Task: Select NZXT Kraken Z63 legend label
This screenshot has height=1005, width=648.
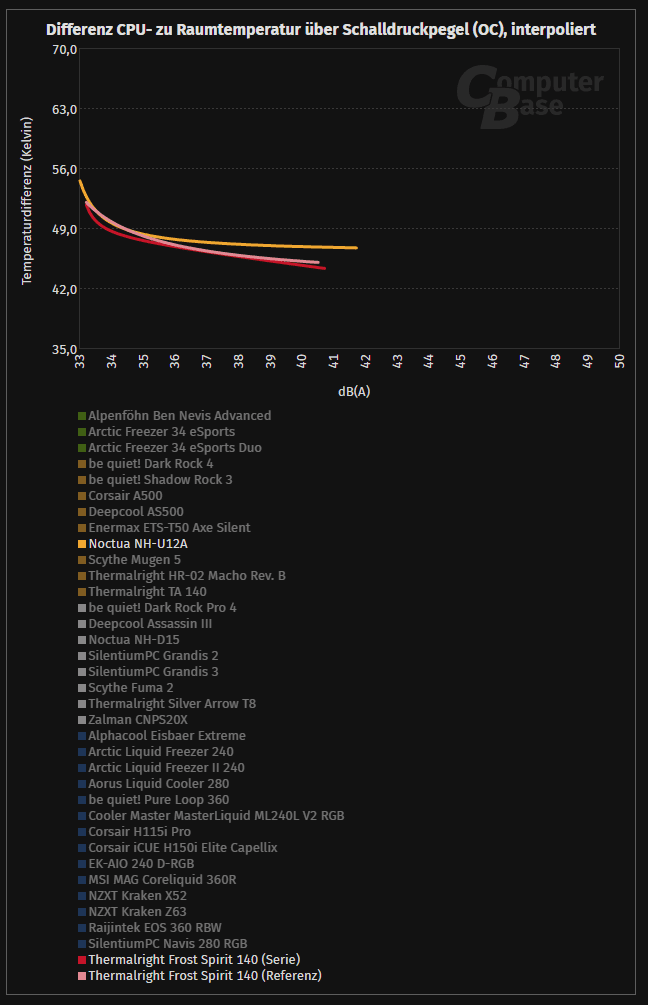Action: [138, 912]
